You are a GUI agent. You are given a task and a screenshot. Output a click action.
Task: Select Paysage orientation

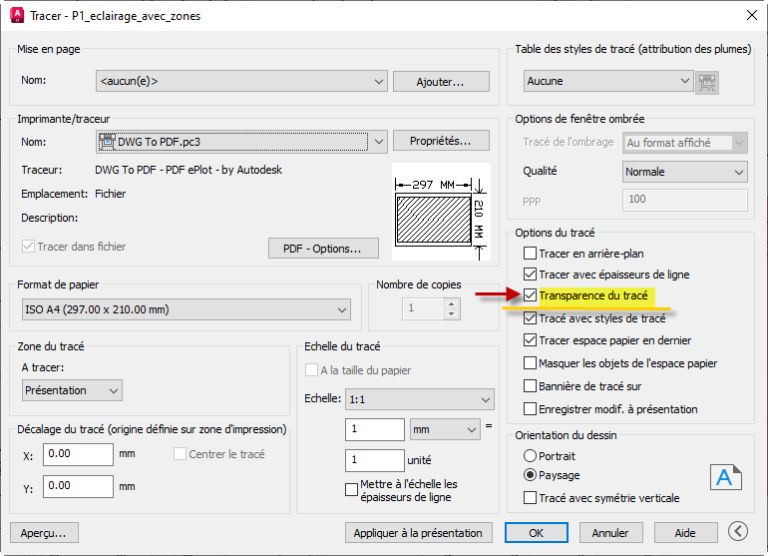tap(530, 475)
